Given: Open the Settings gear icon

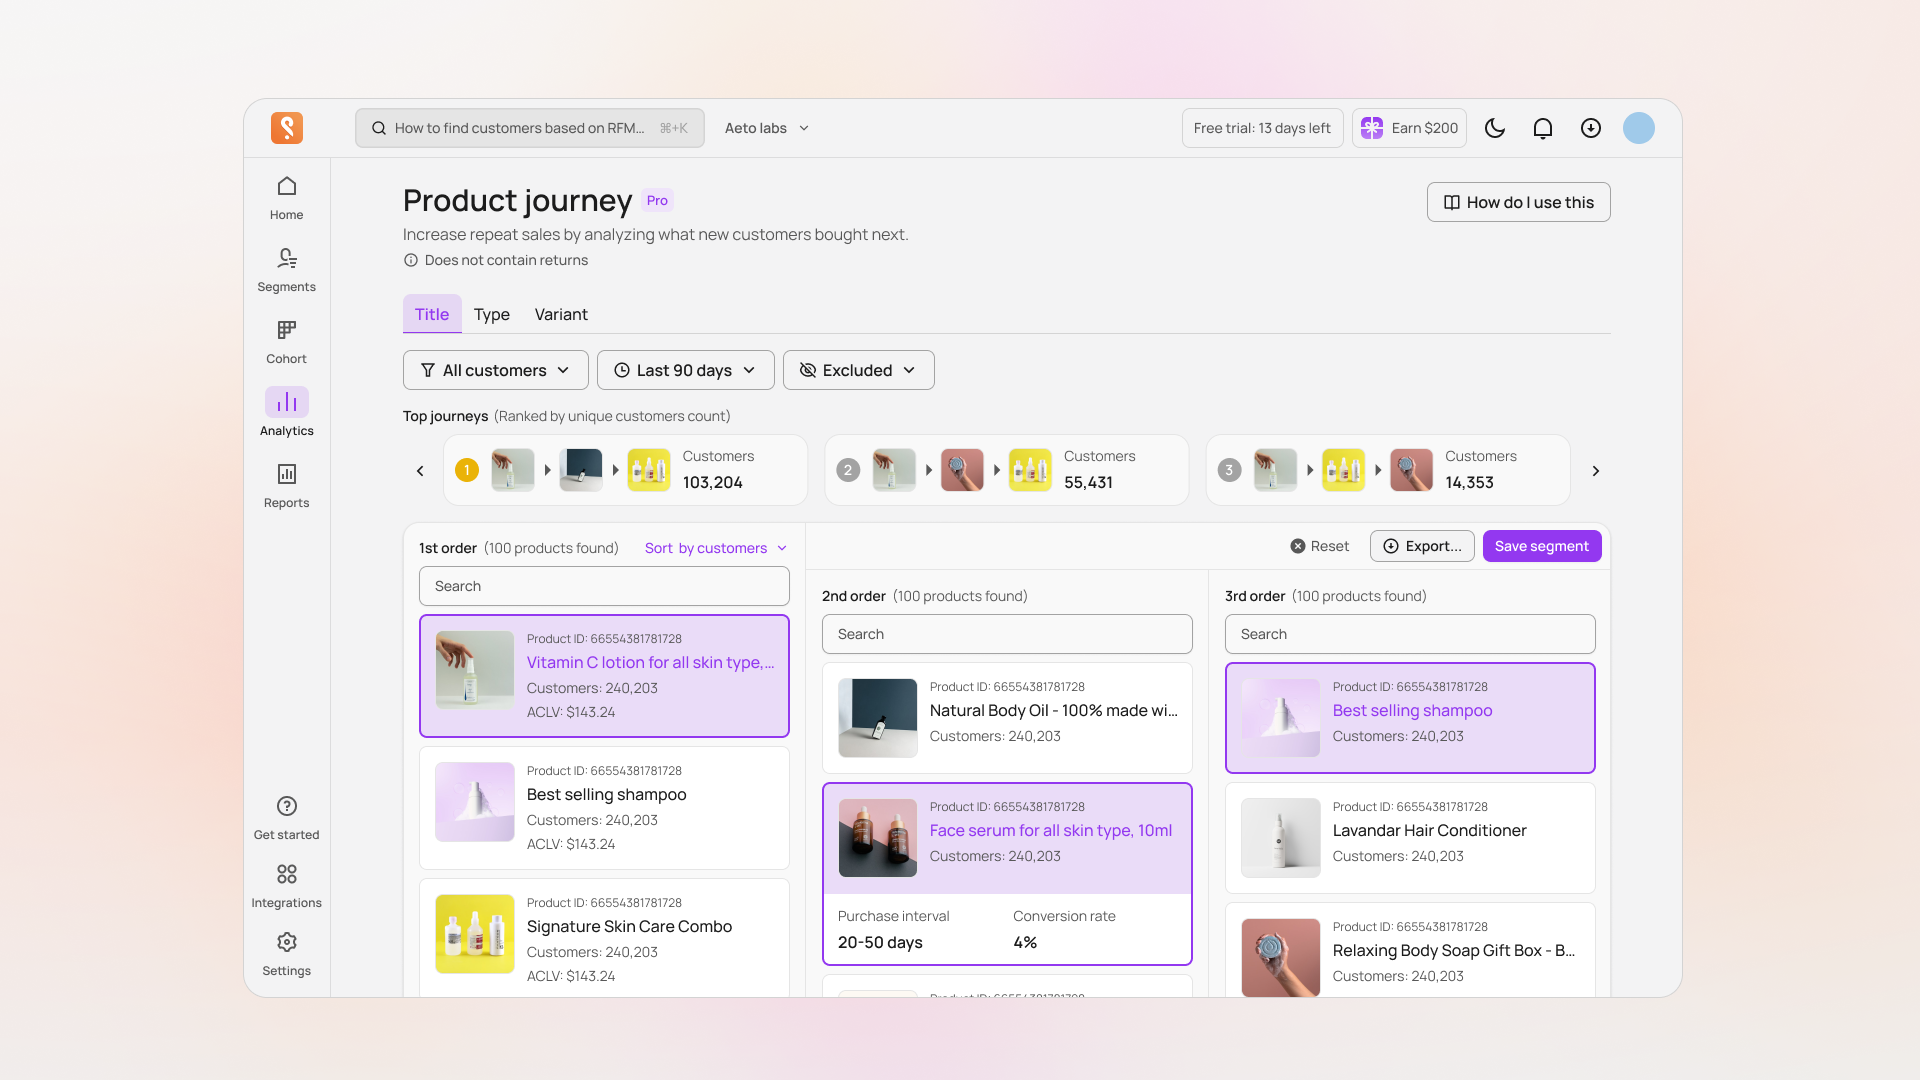Looking at the screenshot, I should (x=287, y=942).
